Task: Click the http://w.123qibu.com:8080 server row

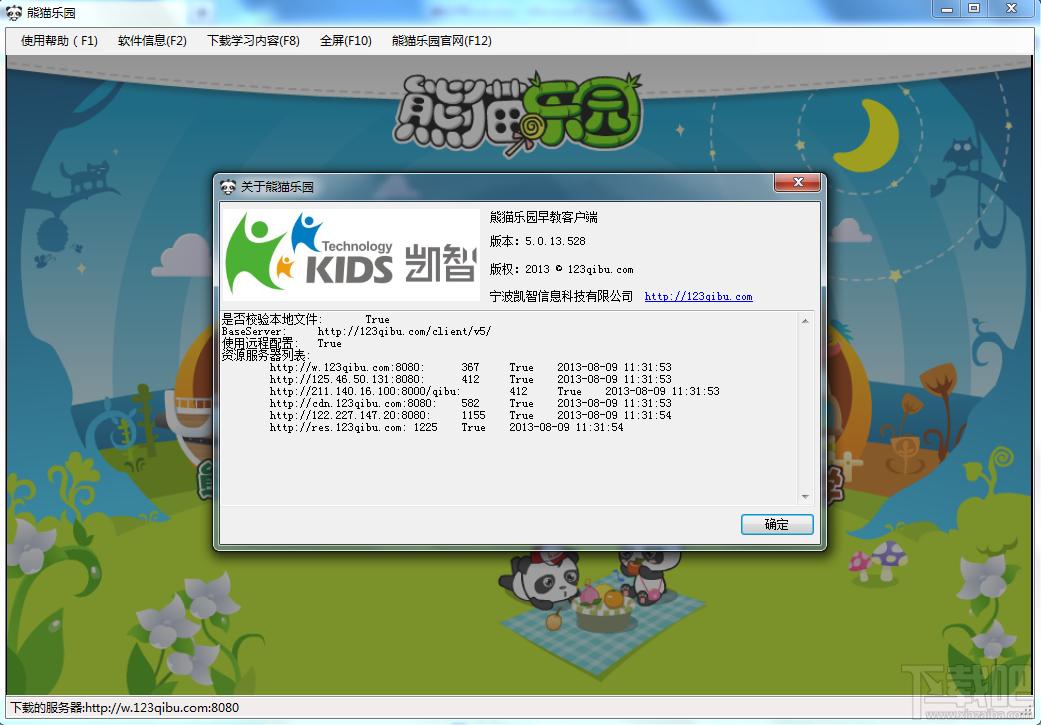Action: pos(471,367)
